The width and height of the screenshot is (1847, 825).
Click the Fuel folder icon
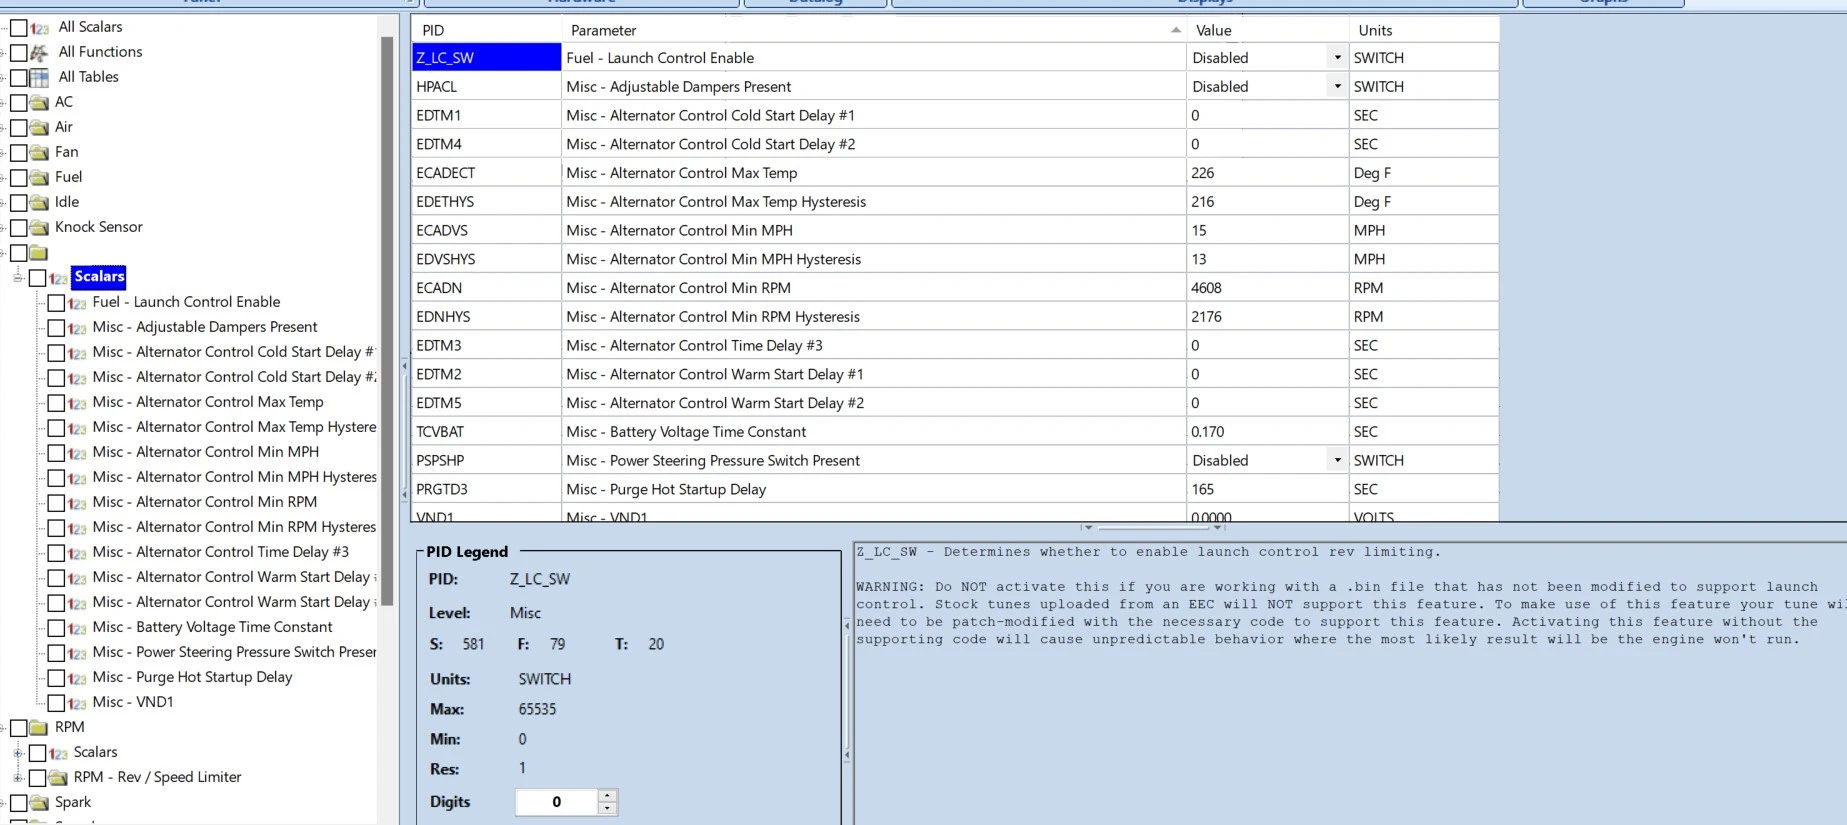[x=39, y=178]
